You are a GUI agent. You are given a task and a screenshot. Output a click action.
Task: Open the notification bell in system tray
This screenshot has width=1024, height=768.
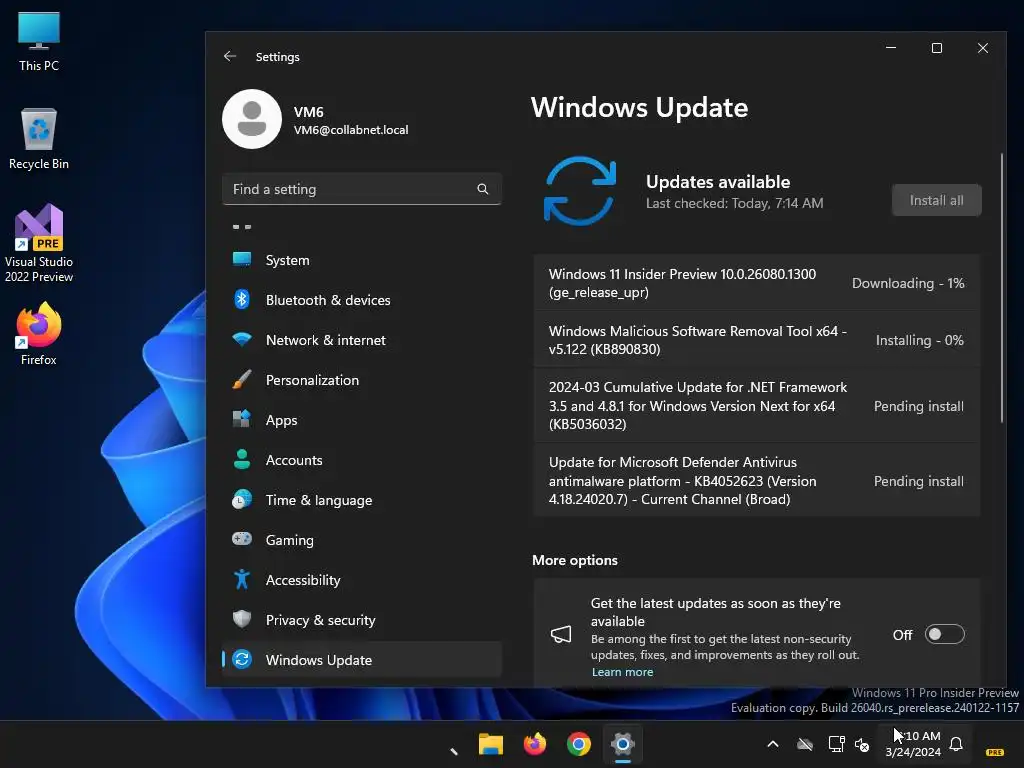[x=956, y=744]
